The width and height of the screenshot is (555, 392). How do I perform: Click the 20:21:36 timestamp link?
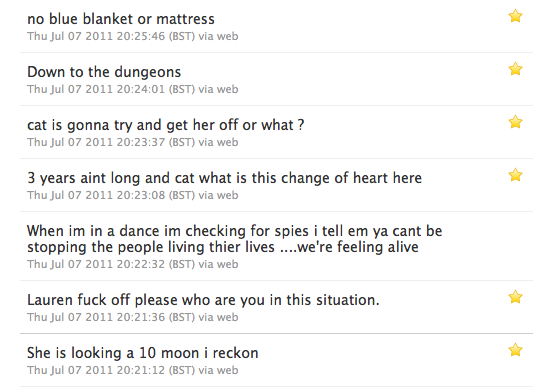111,317
